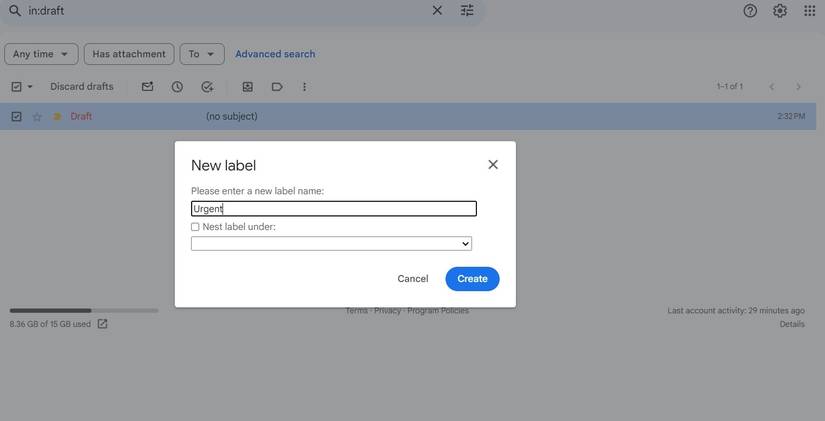Click the Cancel button in dialog
This screenshot has width=825, height=421.
point(413,279)
